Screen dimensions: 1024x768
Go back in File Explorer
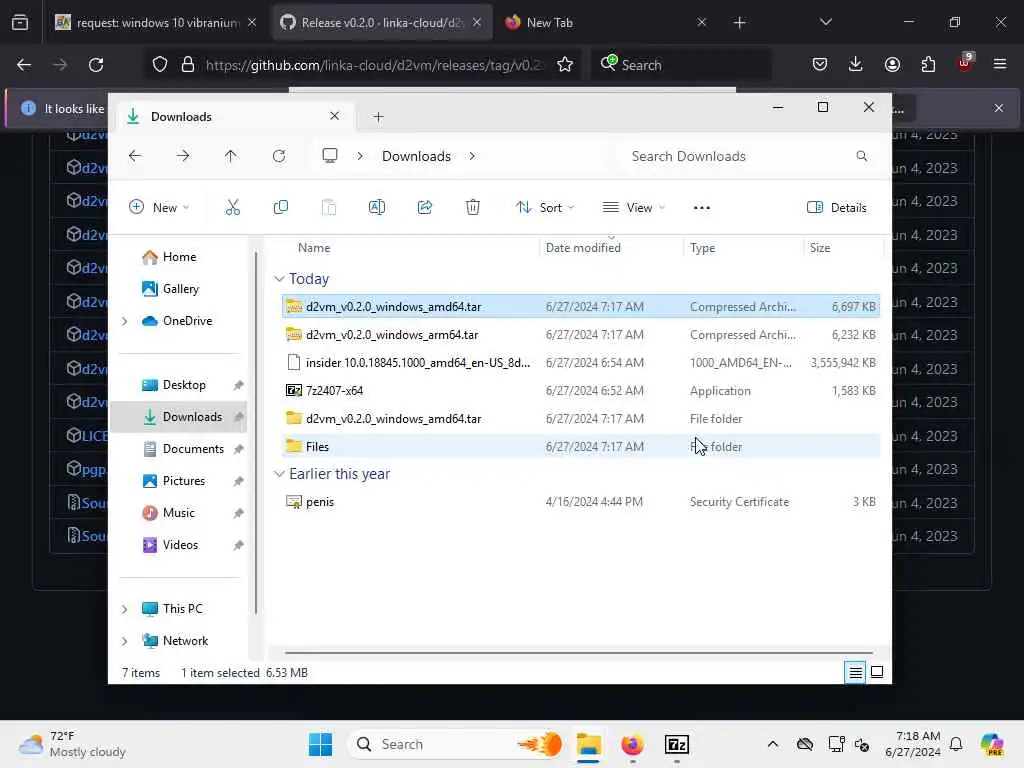135,156
